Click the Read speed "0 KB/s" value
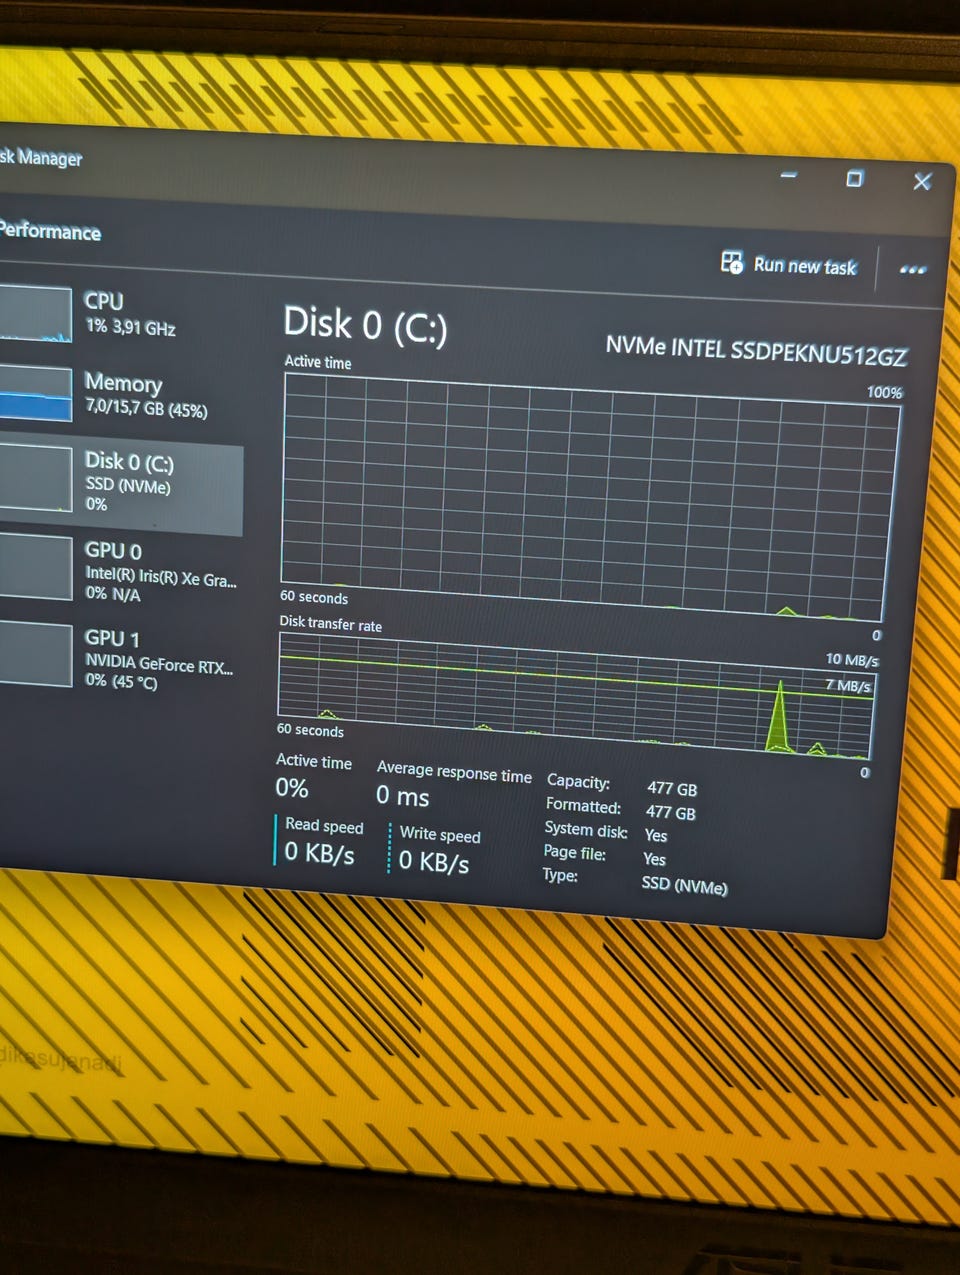The height and width of the screenshot is (1275, 960). (319, 852)
